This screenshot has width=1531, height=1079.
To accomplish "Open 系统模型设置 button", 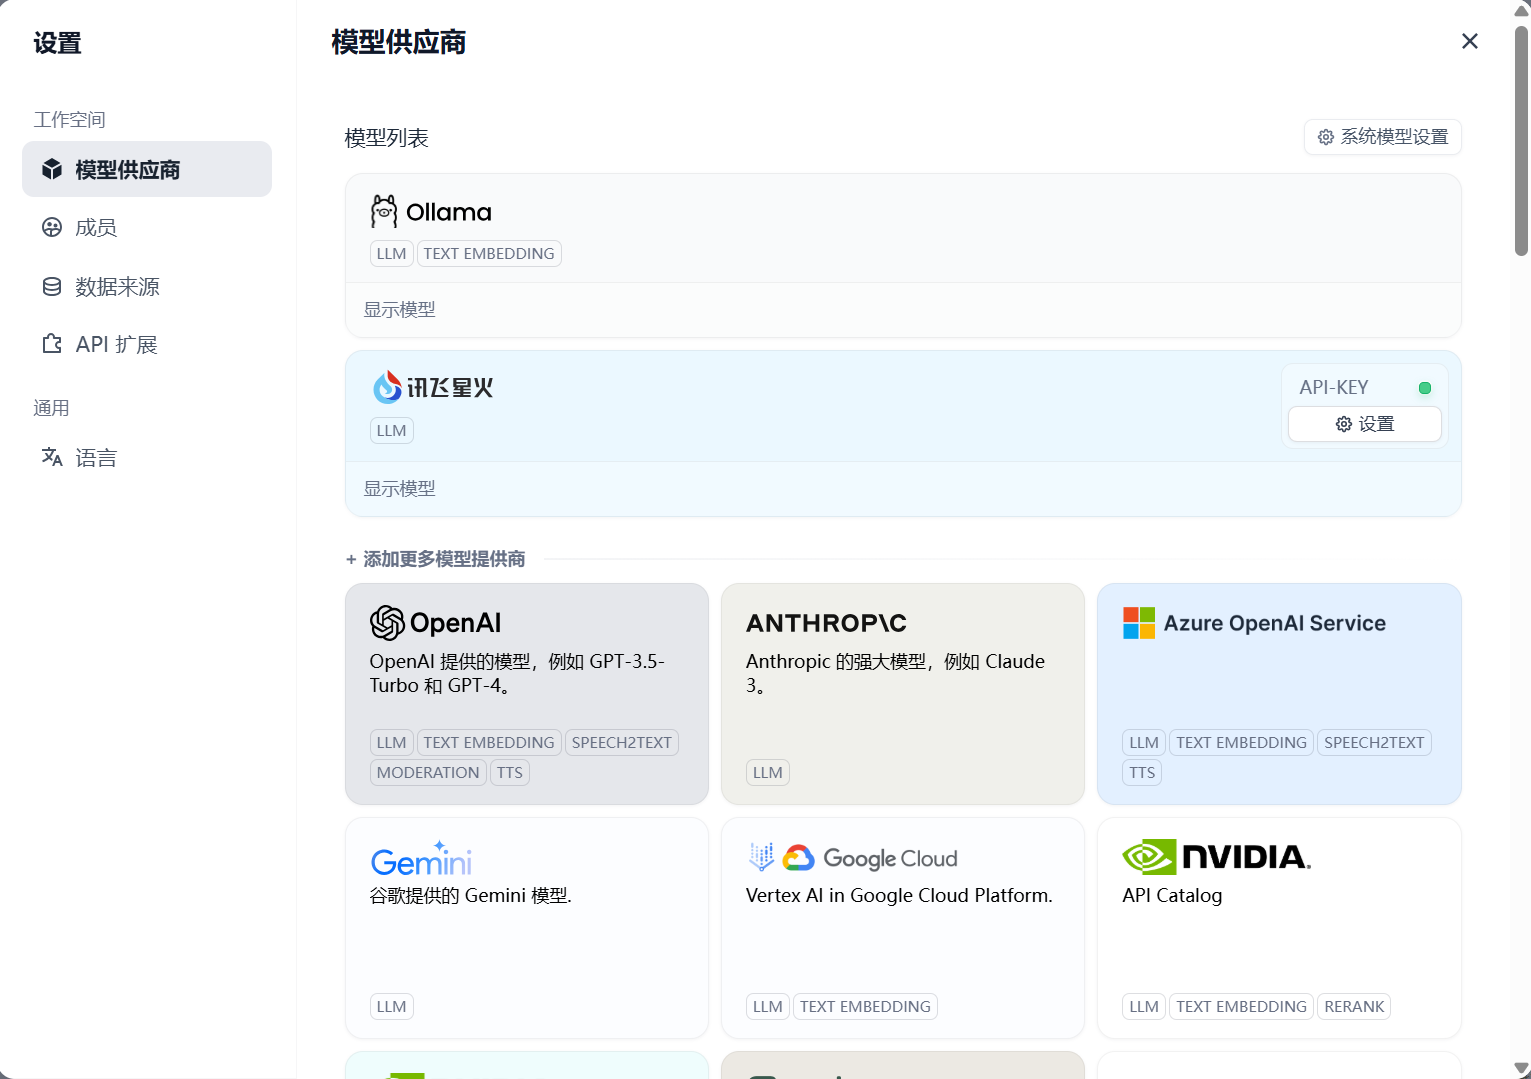I will click(1382, 137).
